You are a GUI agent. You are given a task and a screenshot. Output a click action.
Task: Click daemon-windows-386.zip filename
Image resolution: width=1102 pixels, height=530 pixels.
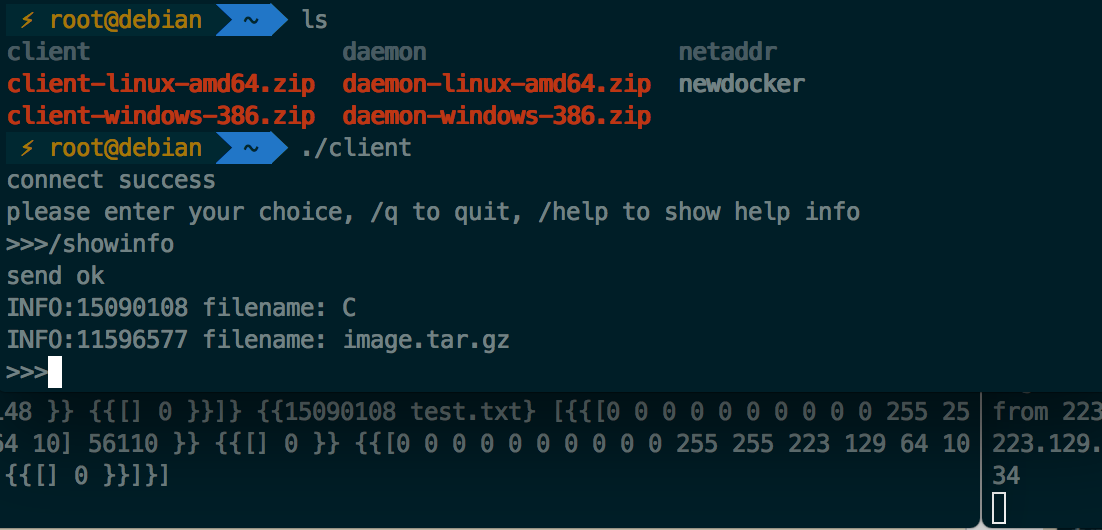497,116
